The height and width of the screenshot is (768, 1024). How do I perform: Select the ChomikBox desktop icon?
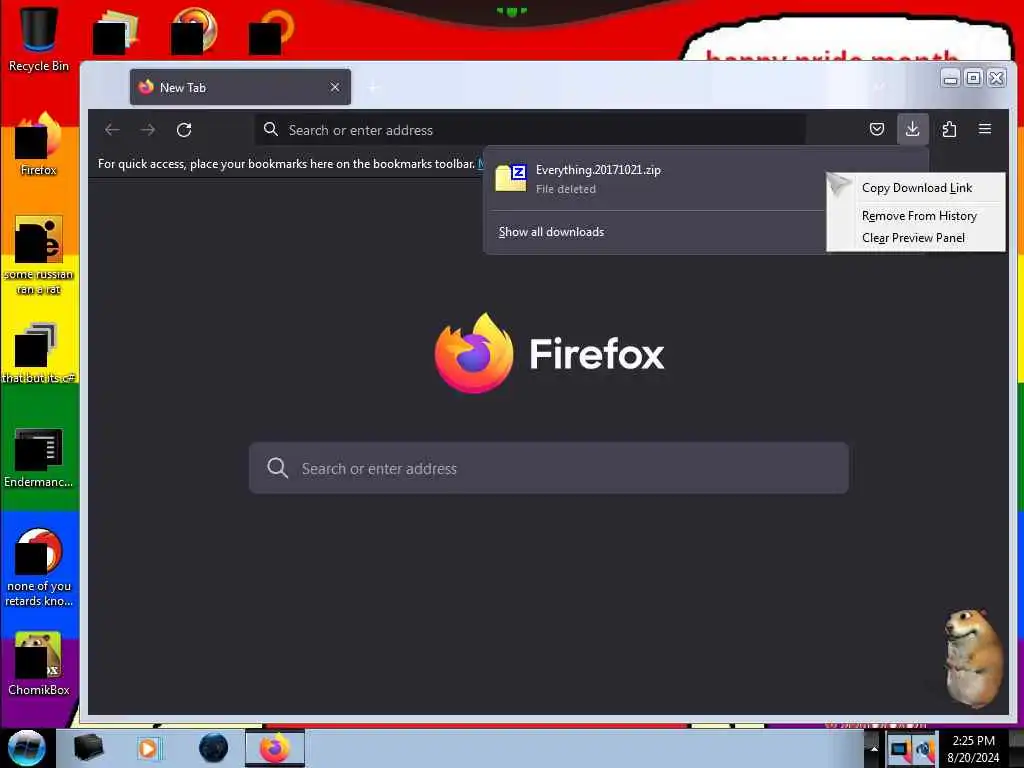(39, 664)
